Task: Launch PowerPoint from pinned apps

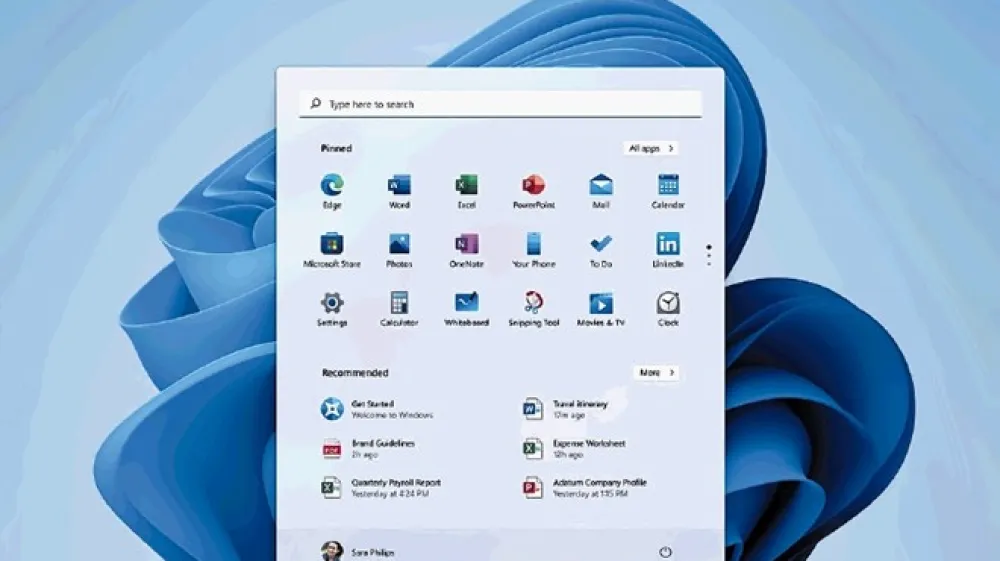Action: 534,191
